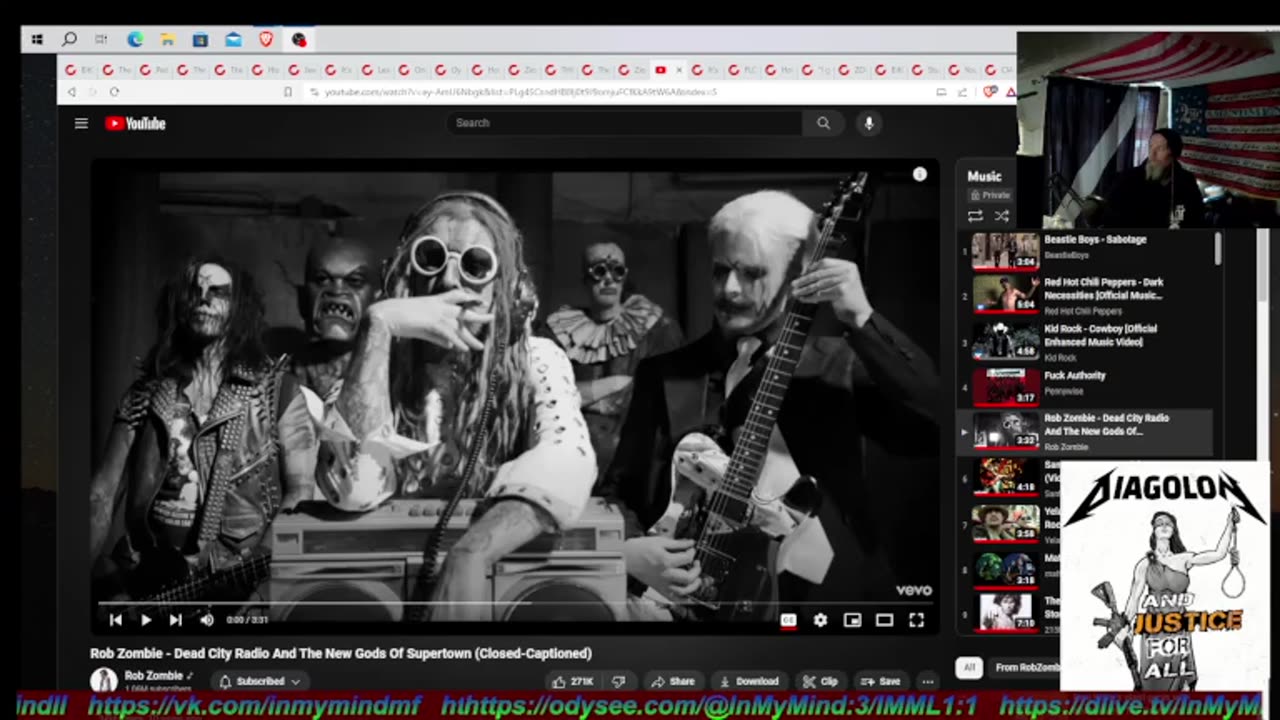The height and width of the screenshot is (720, 1280).
Task: Skip to the next video
Action: pos(176,620)
